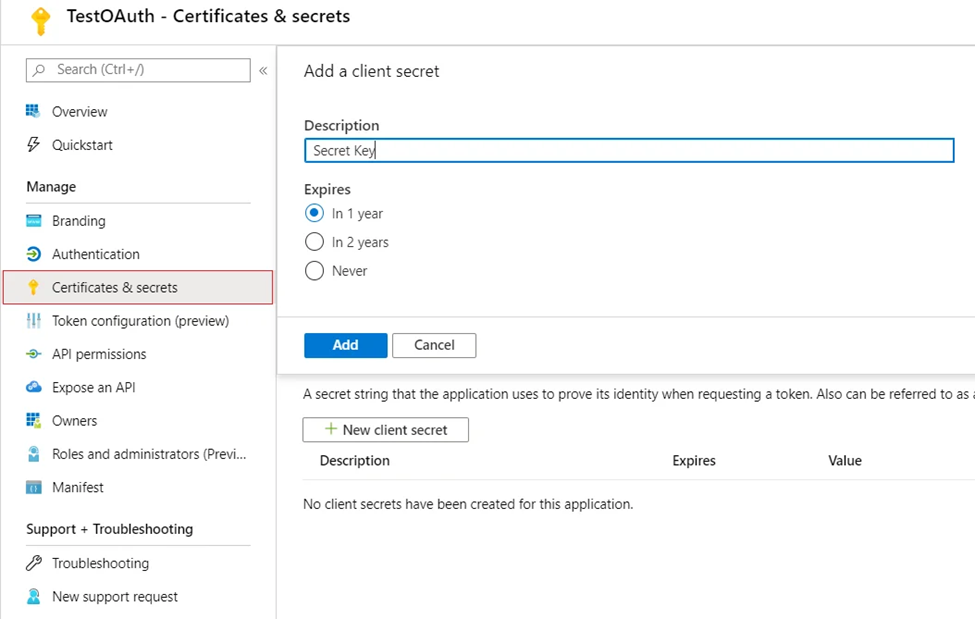Choose Never for secret expiration
The width and height of the screenshot is (975, 619).
tap(315, 271)
